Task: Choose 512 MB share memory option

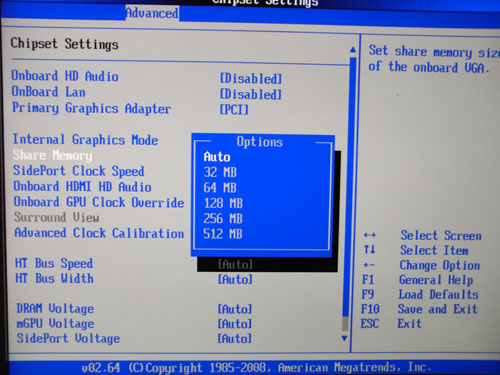Action: (223, 234)
